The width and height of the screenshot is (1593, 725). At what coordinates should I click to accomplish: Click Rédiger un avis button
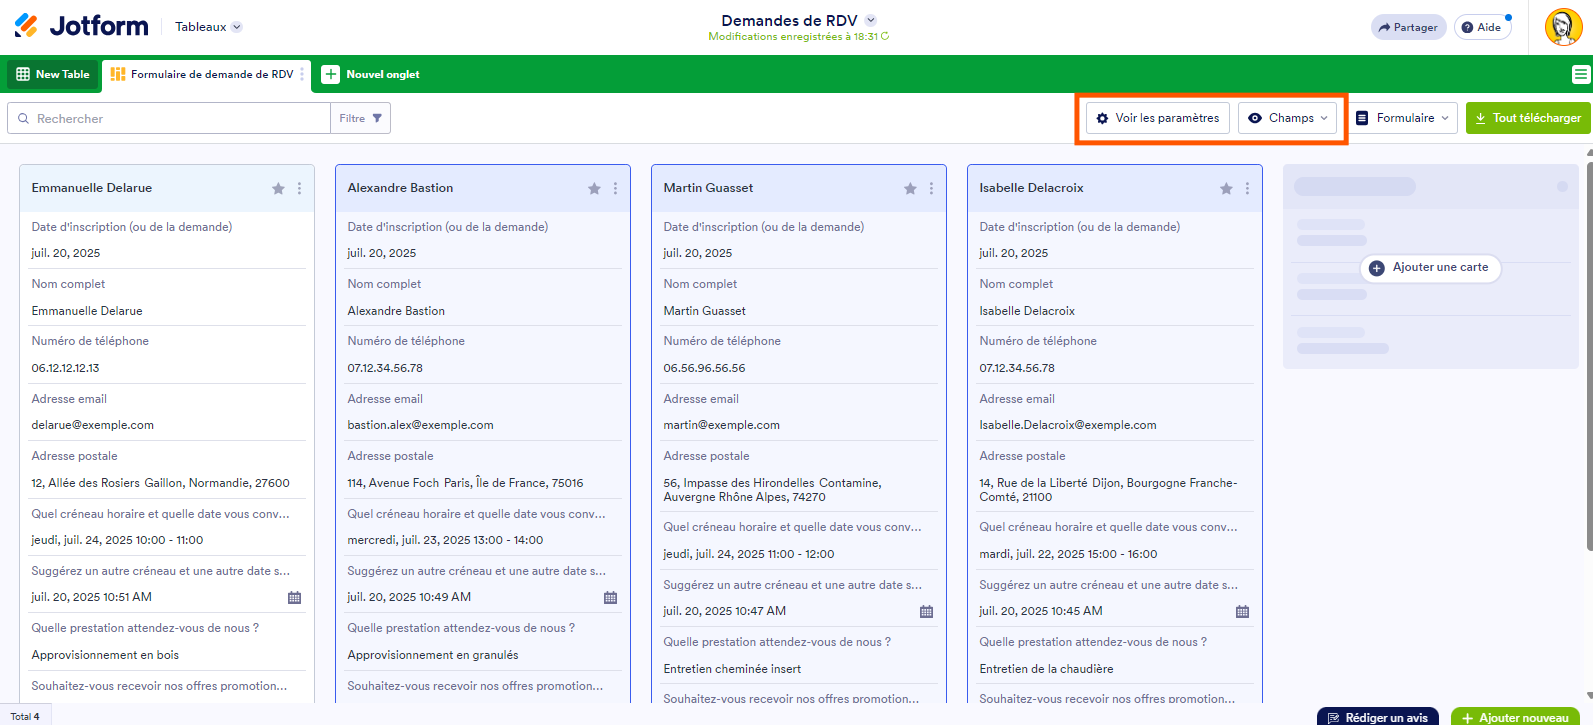pos(1378,716)
